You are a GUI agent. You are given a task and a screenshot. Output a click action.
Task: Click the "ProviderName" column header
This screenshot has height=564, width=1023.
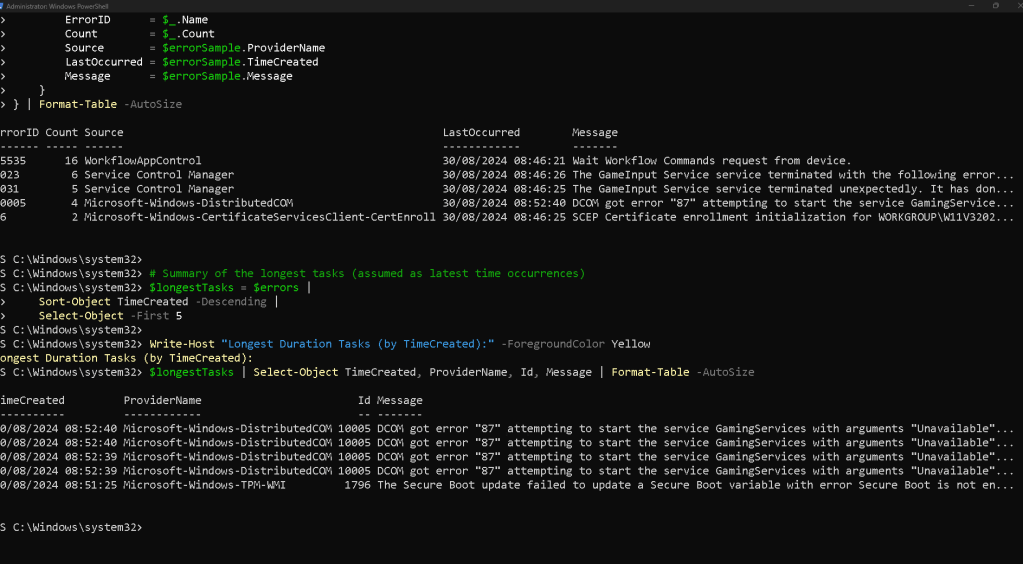[162, 400]
